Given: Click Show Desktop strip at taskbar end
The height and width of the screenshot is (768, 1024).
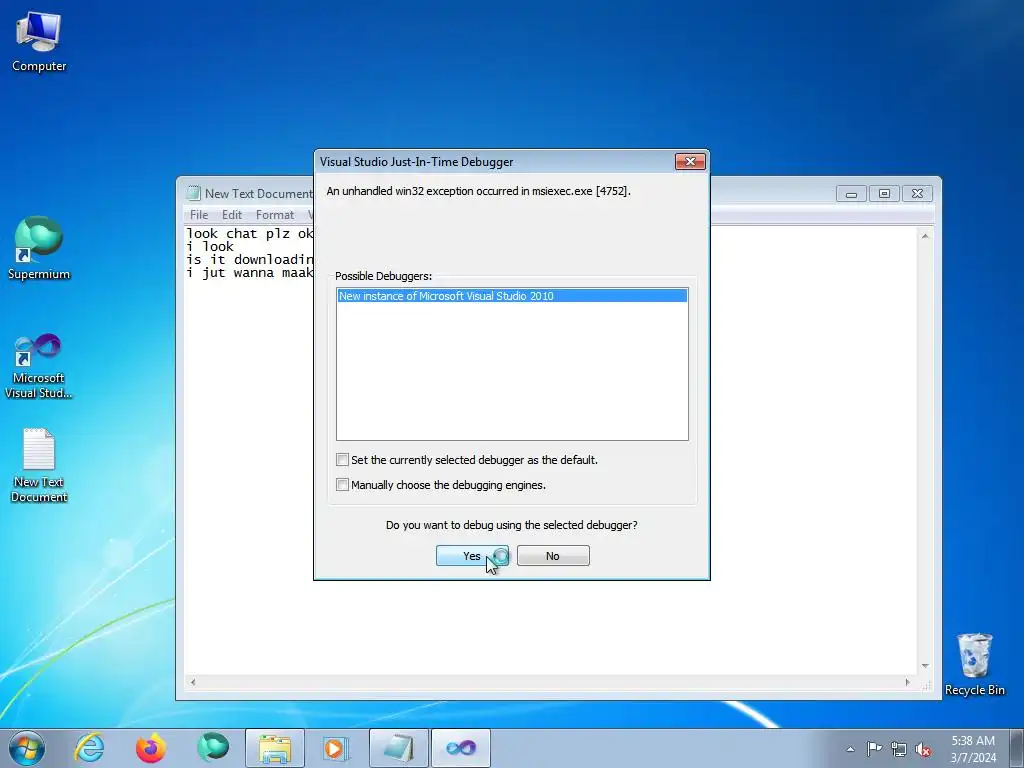Looking at the screenshot, I should [1017, 748].
